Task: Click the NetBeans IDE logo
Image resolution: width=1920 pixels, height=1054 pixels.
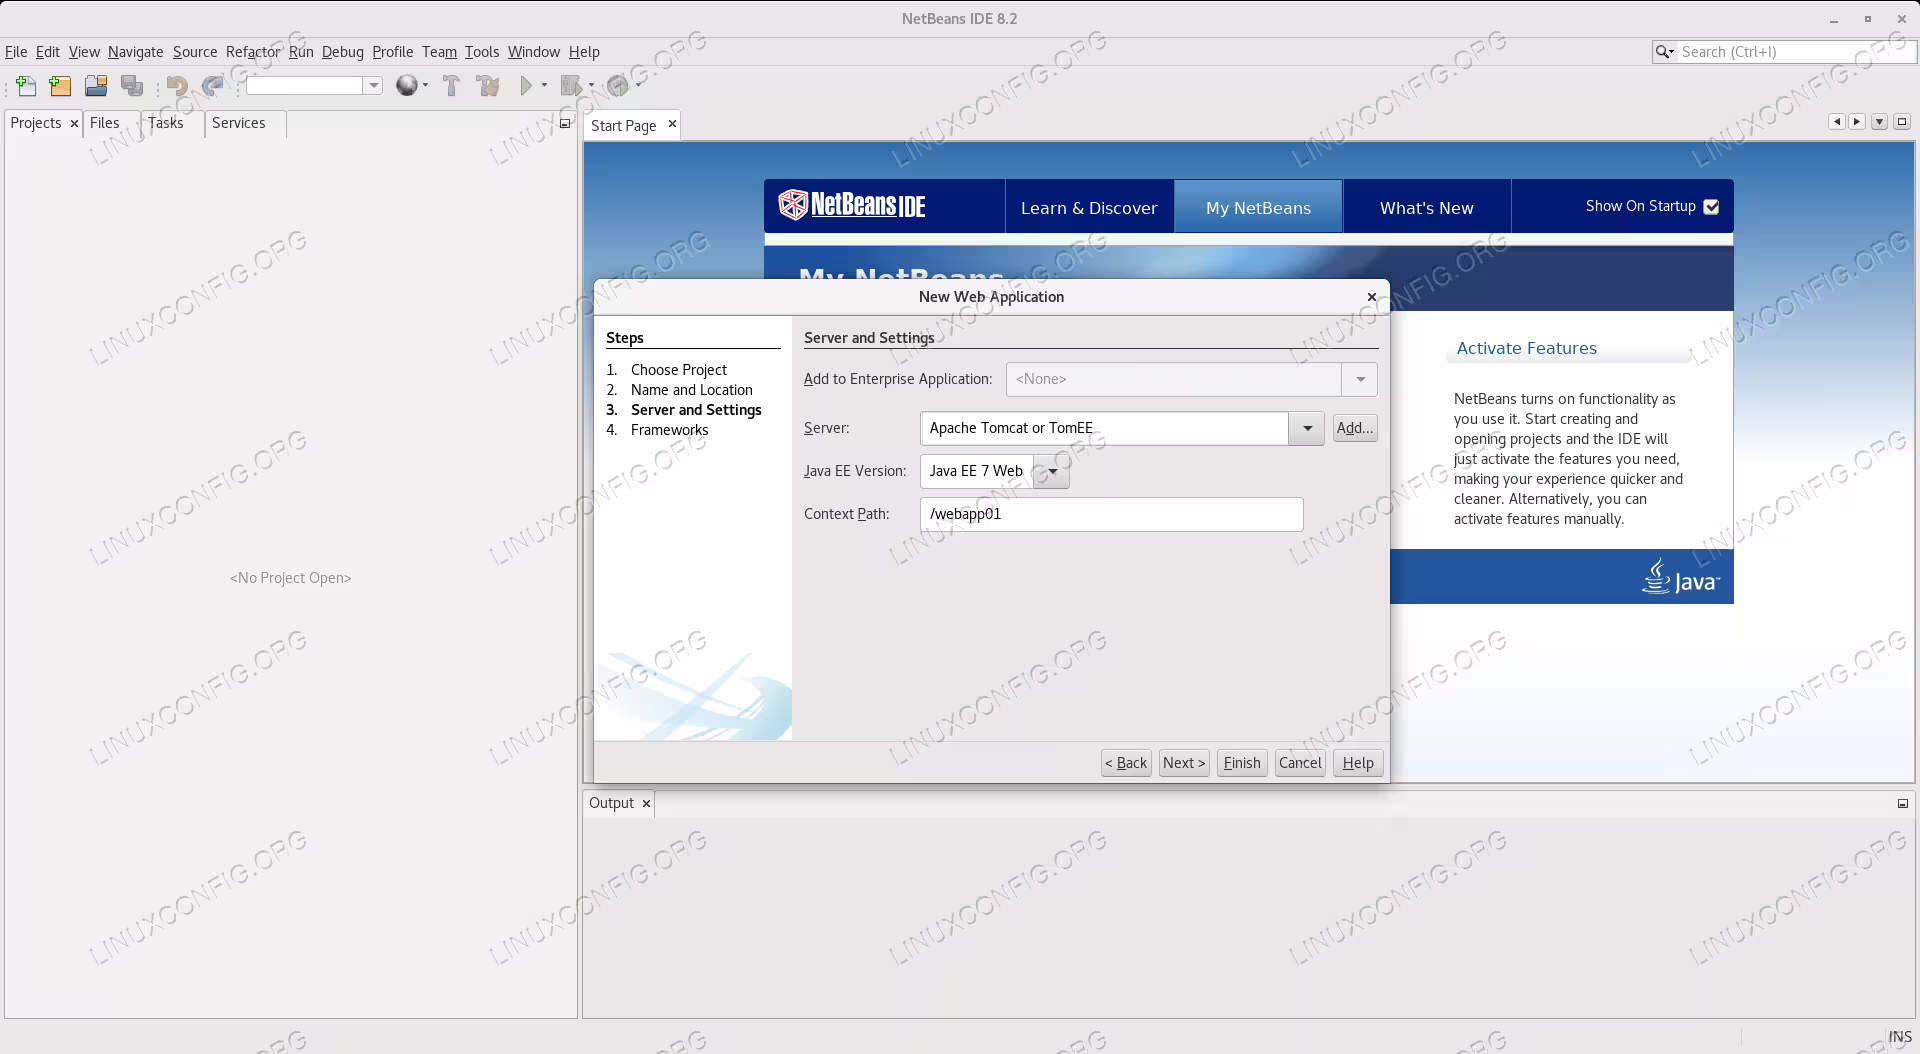Action: [852, 205]
